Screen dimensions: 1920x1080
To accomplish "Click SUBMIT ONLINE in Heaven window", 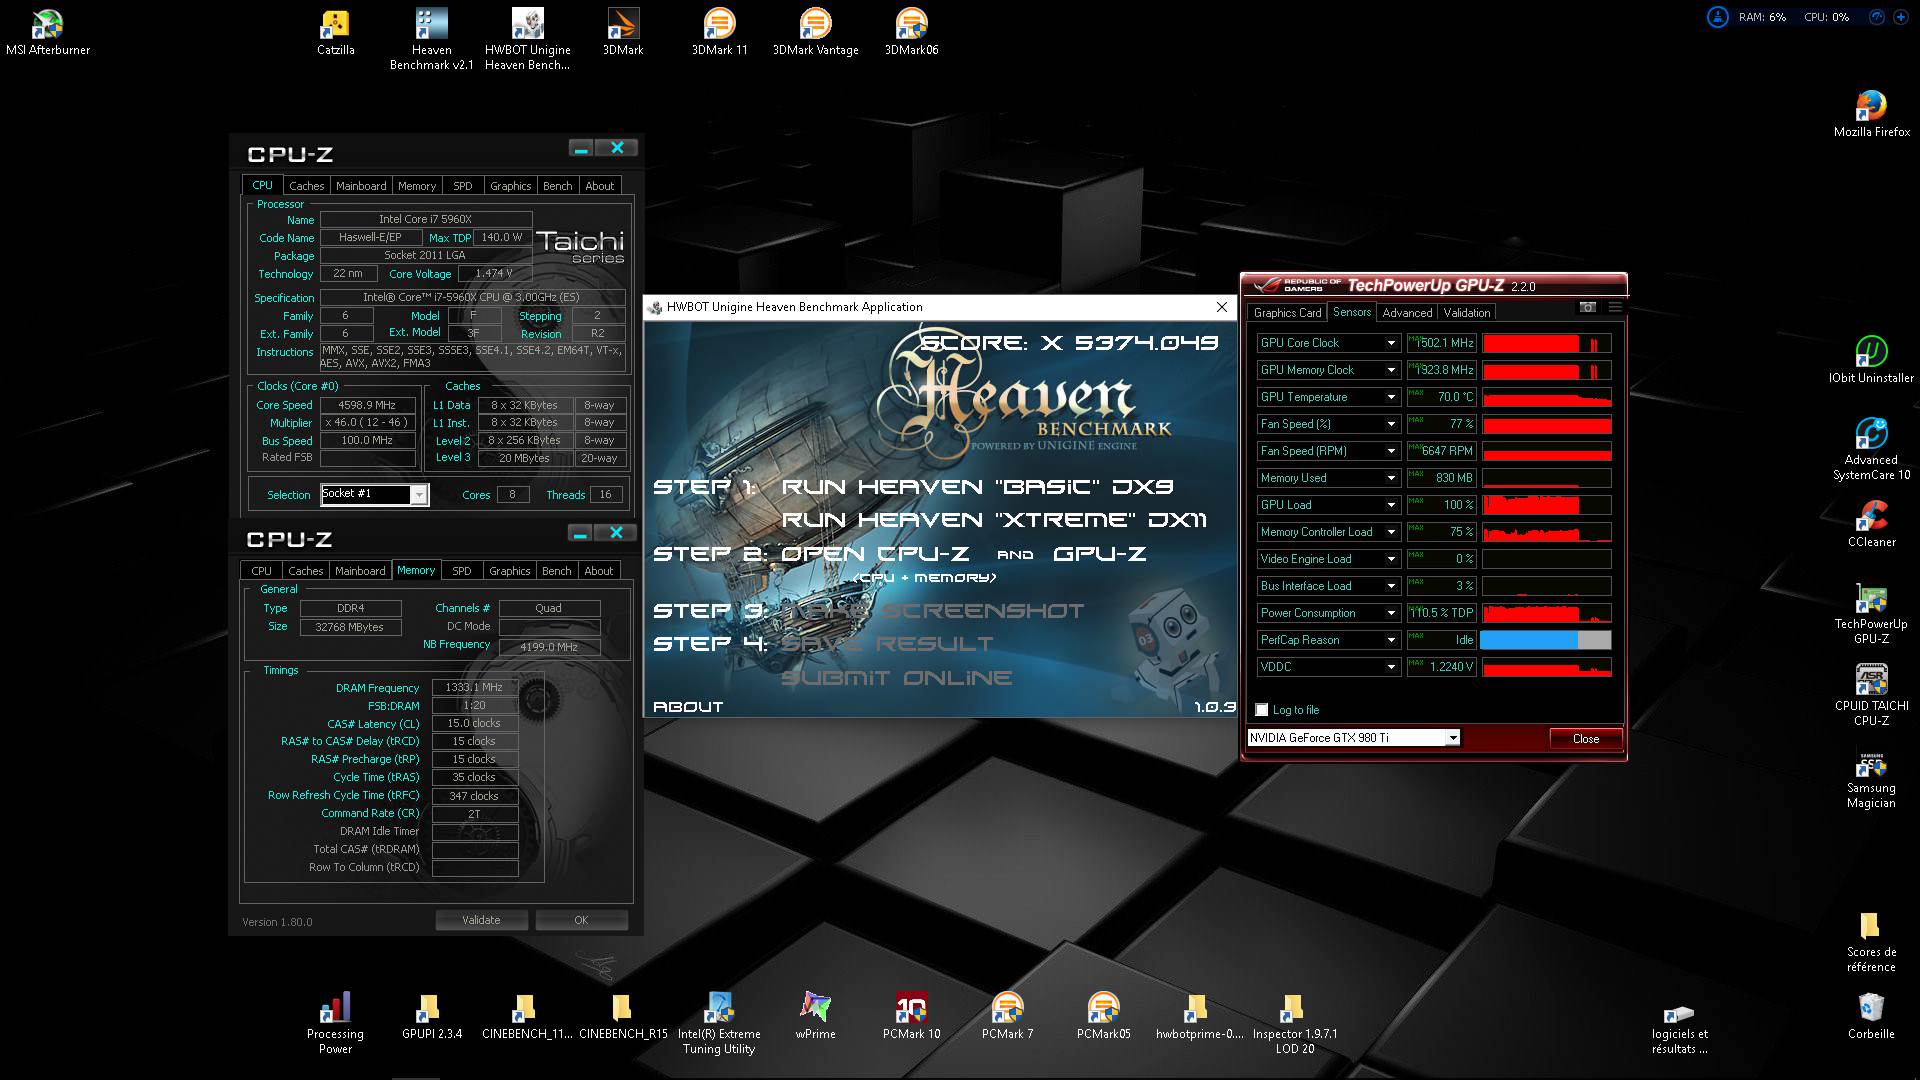I will 896,678.
